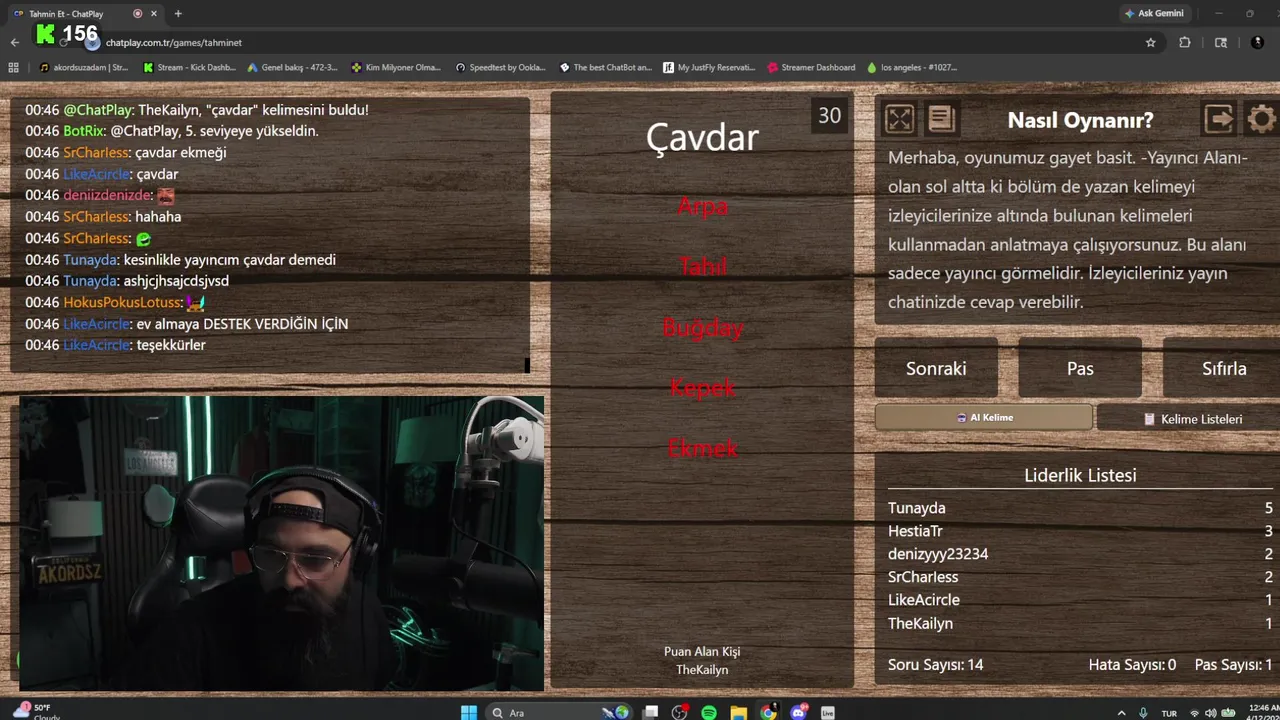Image resolution: width=1280 pixels, height=720 pixels.
Task: Open the My JustFly Reservation bookmark
Action: [x=708, y=68]
